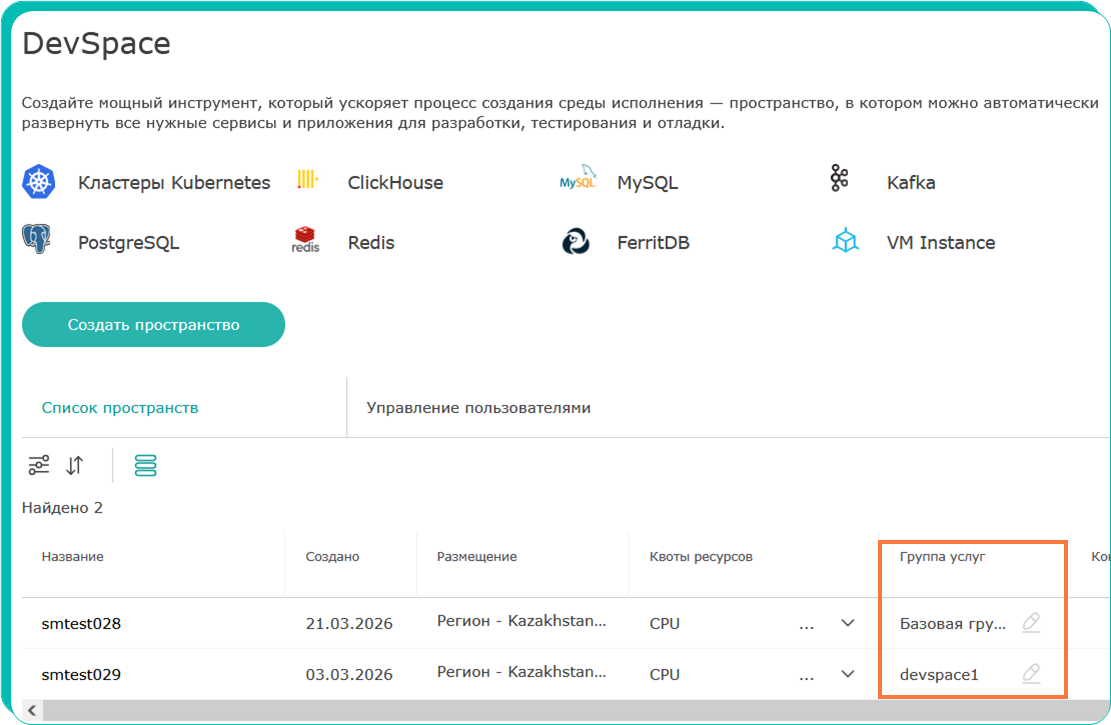Click the FerritDB service icon
Image resolution: width=1111 pixels, height=725 pixels.
[x=575, y=241]
